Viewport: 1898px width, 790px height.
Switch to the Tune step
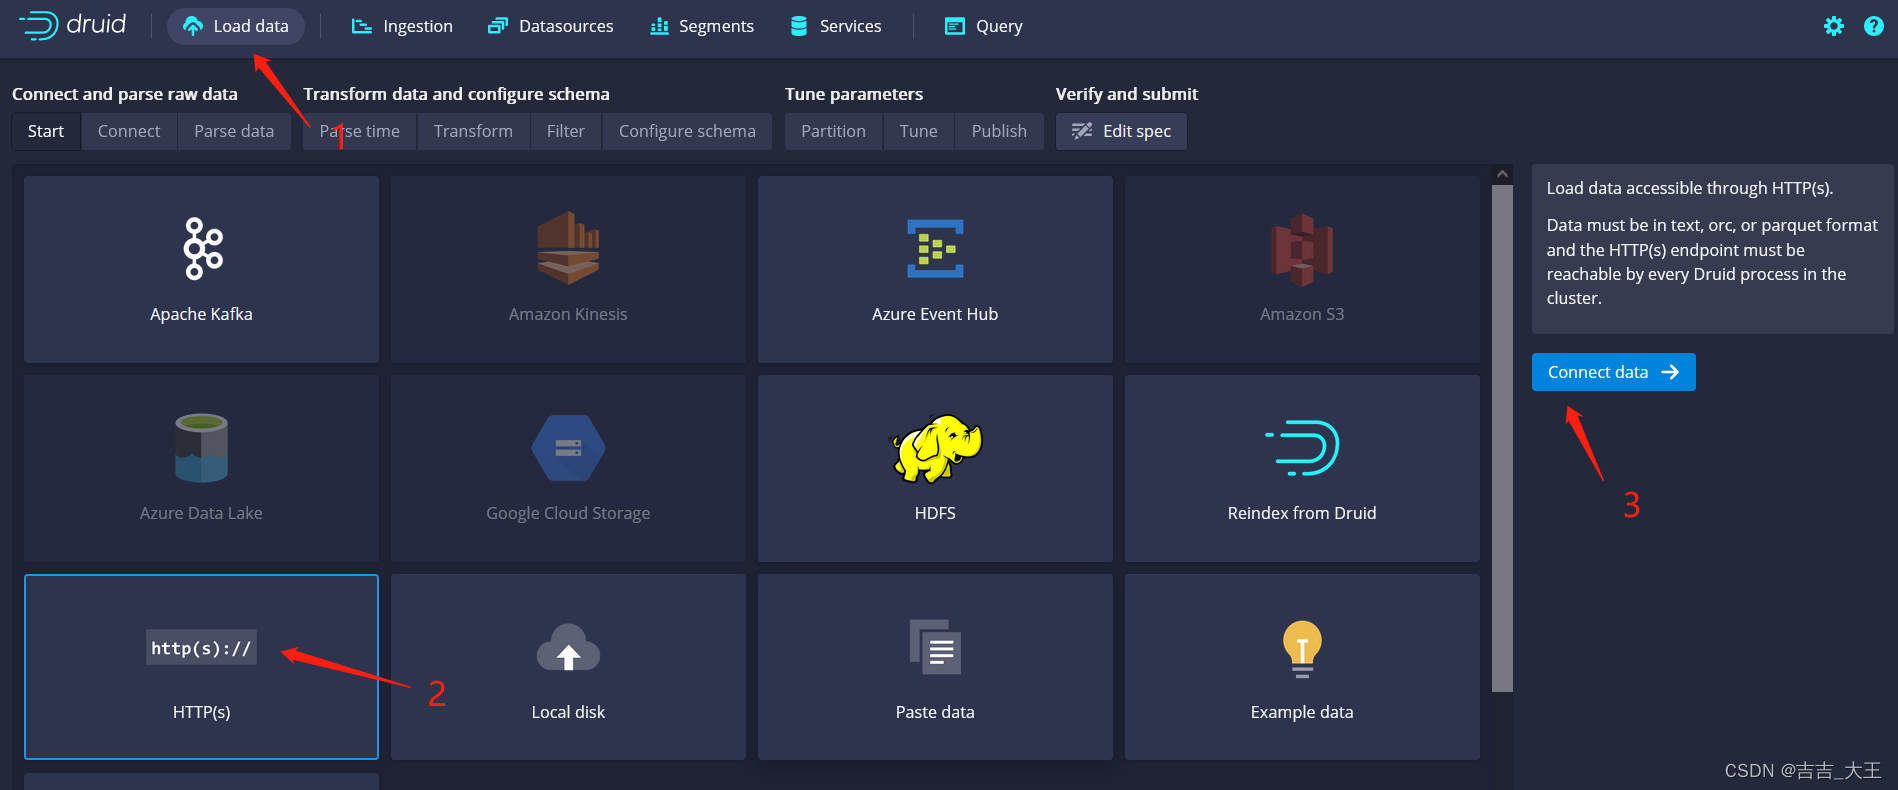coord(919,131)
